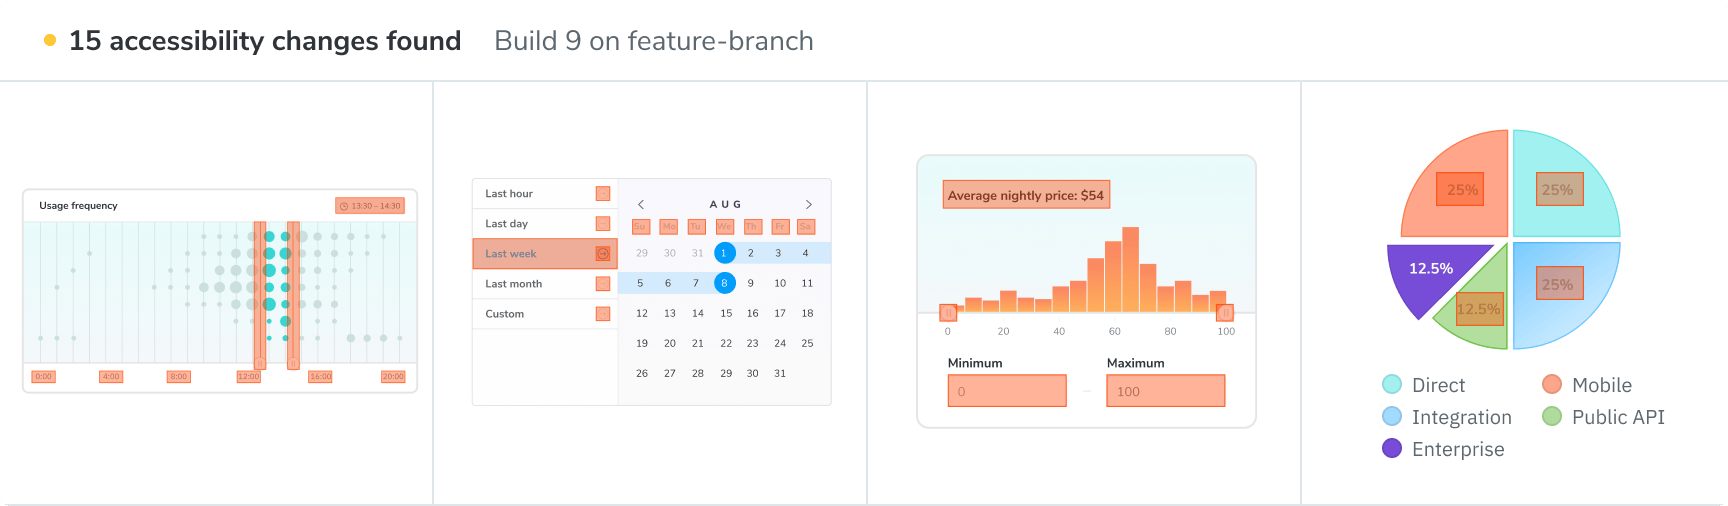
Task: Select the Last day preset option
Action: point(507,224)
